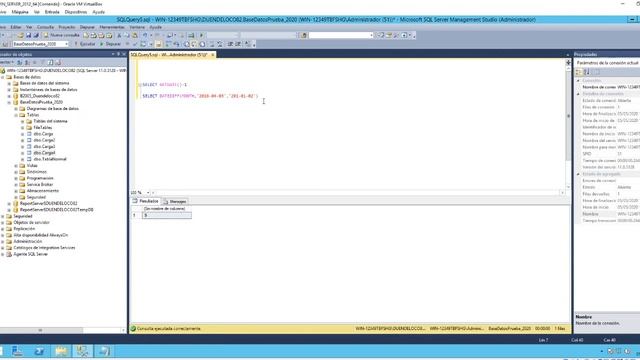Viewport: 640px width, 360px height.
Task: Collapse the BaseDatosPrueba_2020 database node
Action: tap(9, 102)
